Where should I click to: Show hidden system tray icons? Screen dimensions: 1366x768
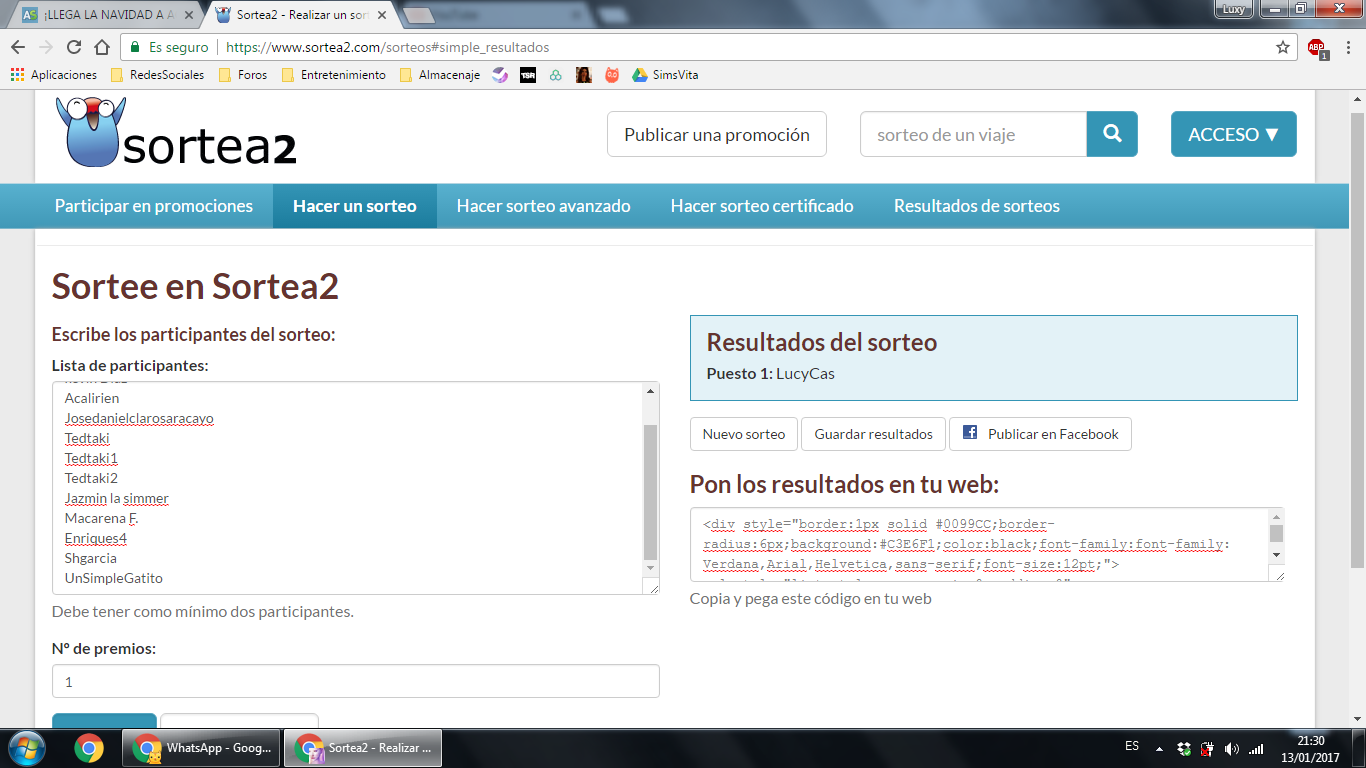coord(1159,748)
